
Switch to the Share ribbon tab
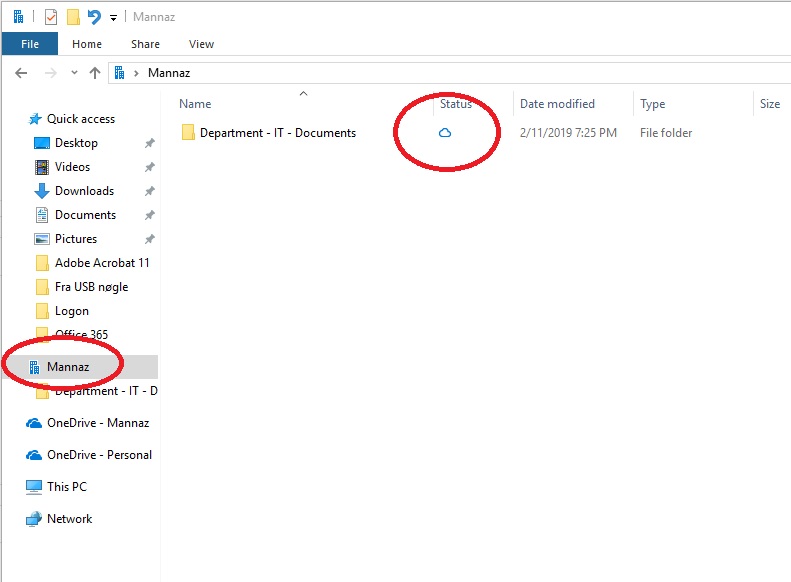coord(145,44)
